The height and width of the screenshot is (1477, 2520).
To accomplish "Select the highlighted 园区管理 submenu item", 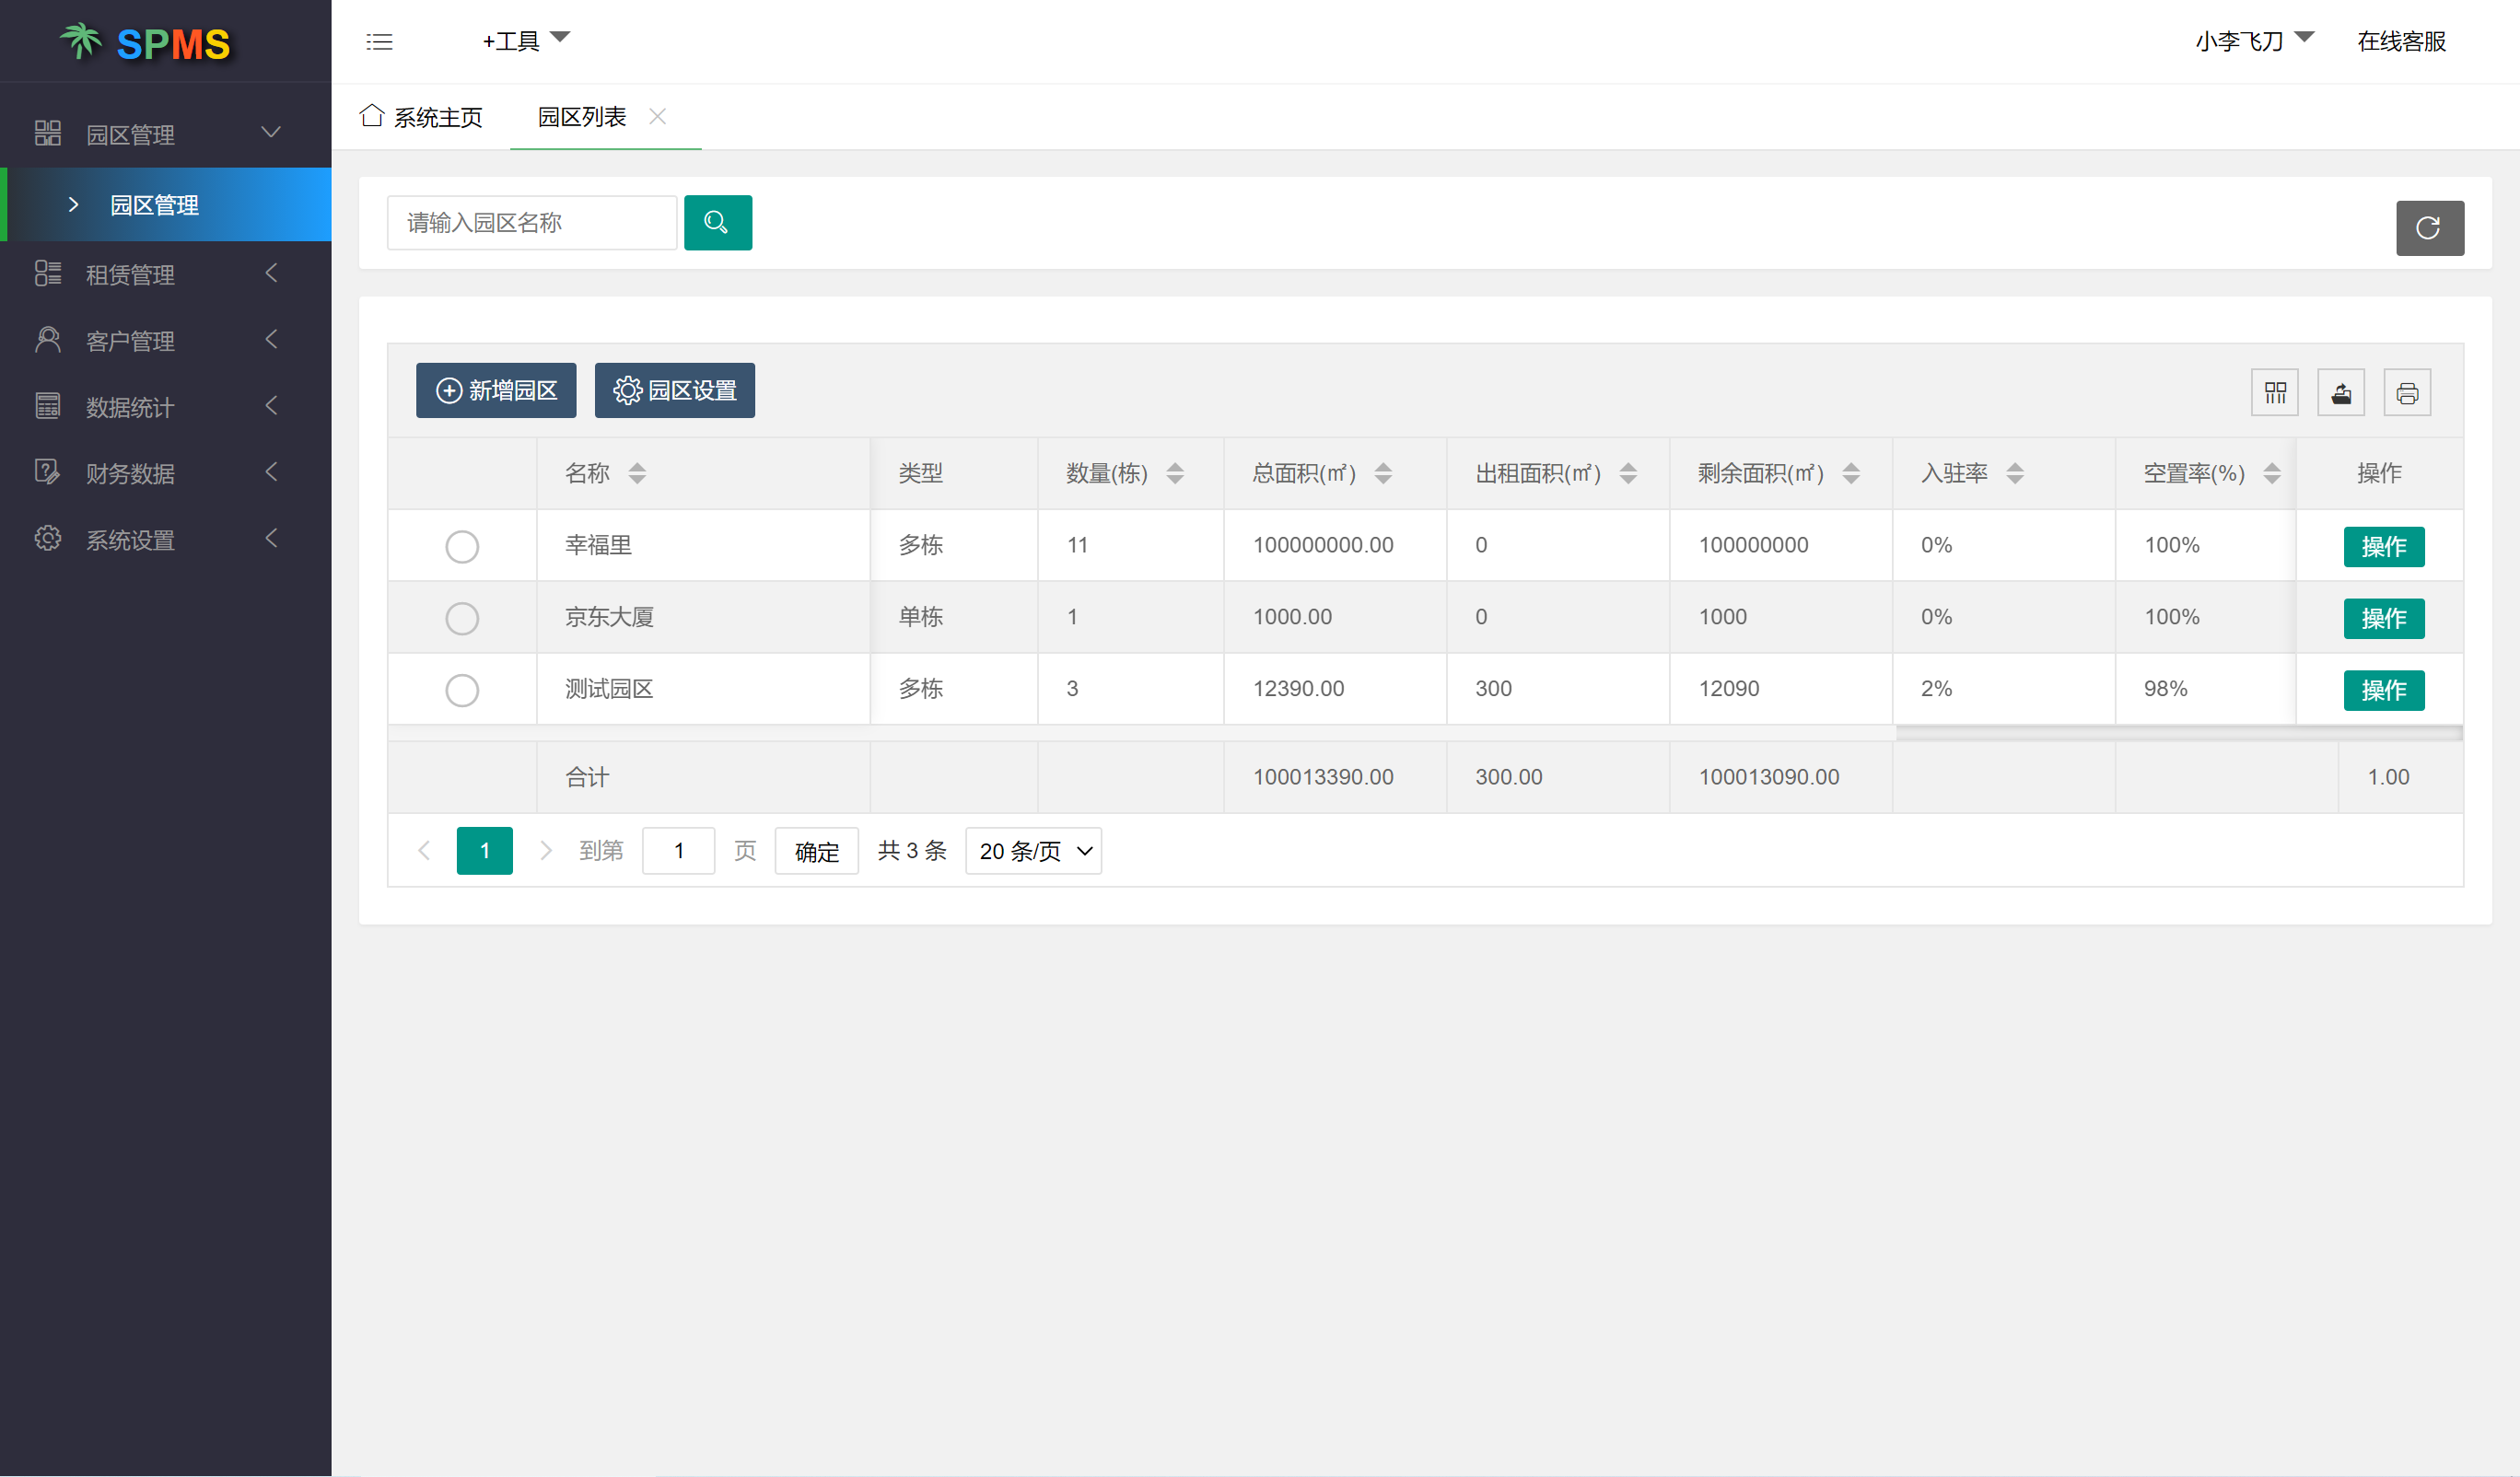I will pos(166,204).
